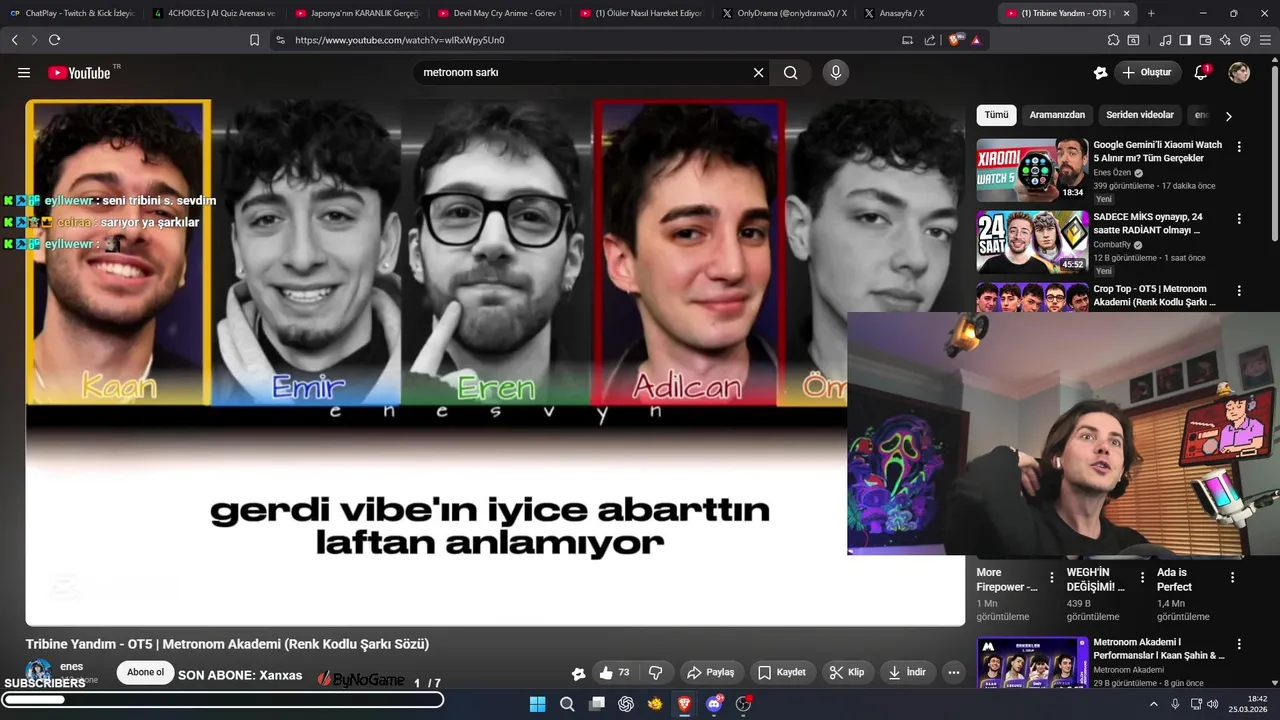1280x720 pixels.
Task: Open the Leo AI sparkle icon
Action: (x=1225, y=40)
